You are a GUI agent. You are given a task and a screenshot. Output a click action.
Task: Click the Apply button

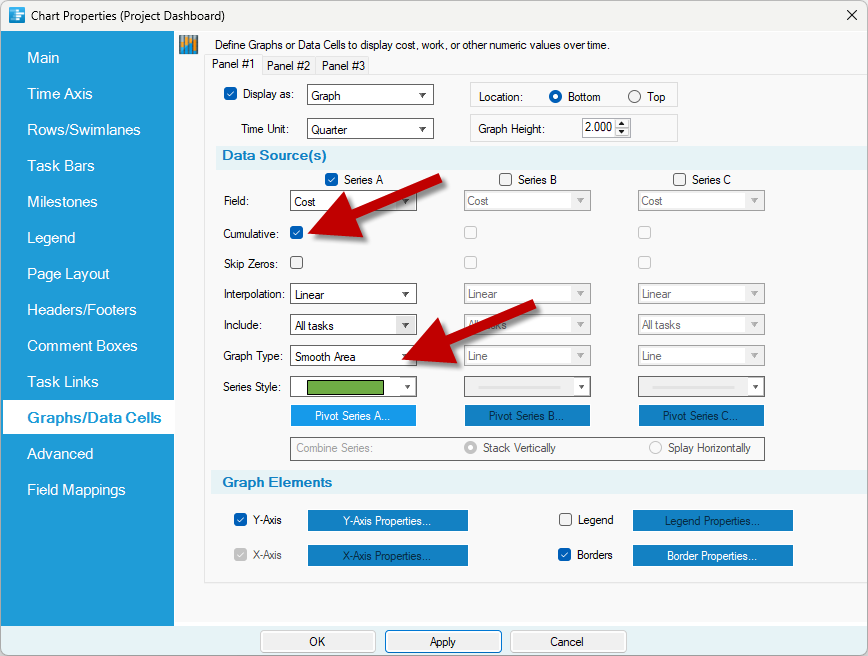coord(443,642)
